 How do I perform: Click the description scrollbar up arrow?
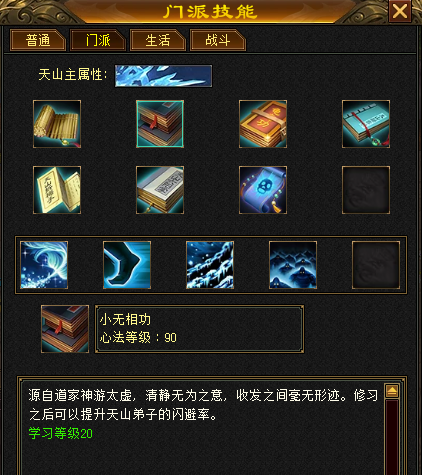tap(392, 391)
